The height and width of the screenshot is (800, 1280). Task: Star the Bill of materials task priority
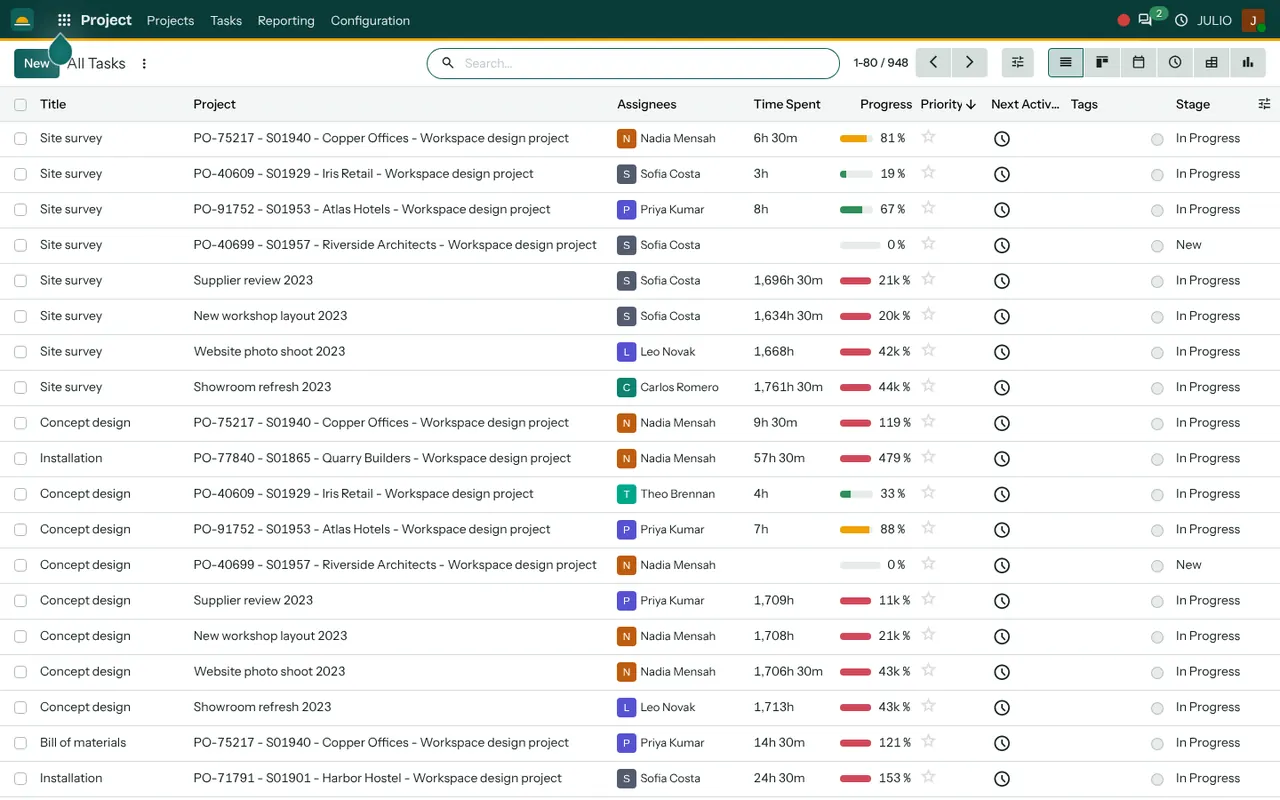pos(928,741)
